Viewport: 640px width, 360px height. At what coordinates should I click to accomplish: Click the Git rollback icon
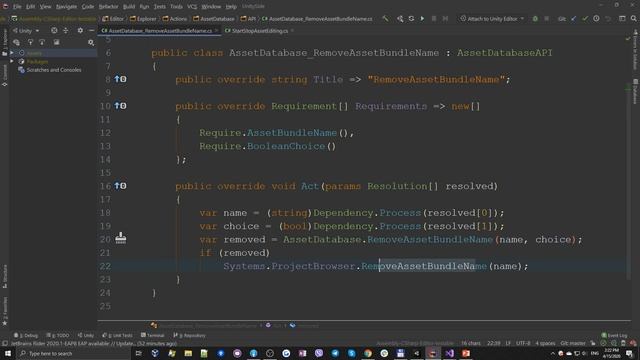[608, 19]
